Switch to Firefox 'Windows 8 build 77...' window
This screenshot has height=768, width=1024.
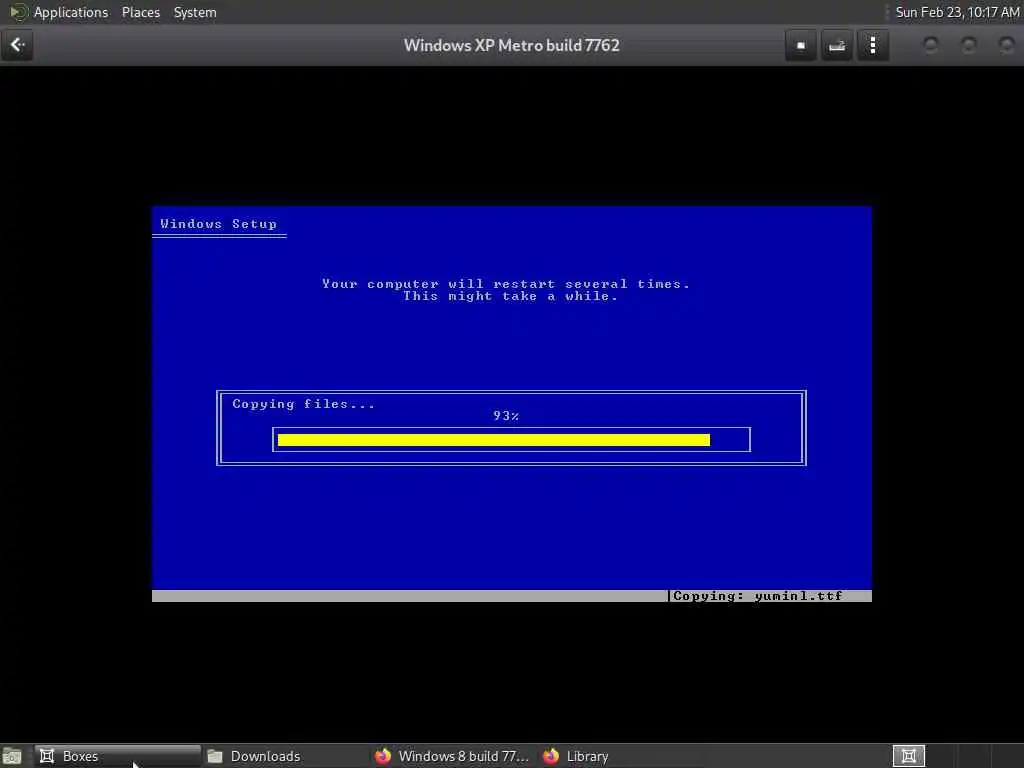click(452, 756)
